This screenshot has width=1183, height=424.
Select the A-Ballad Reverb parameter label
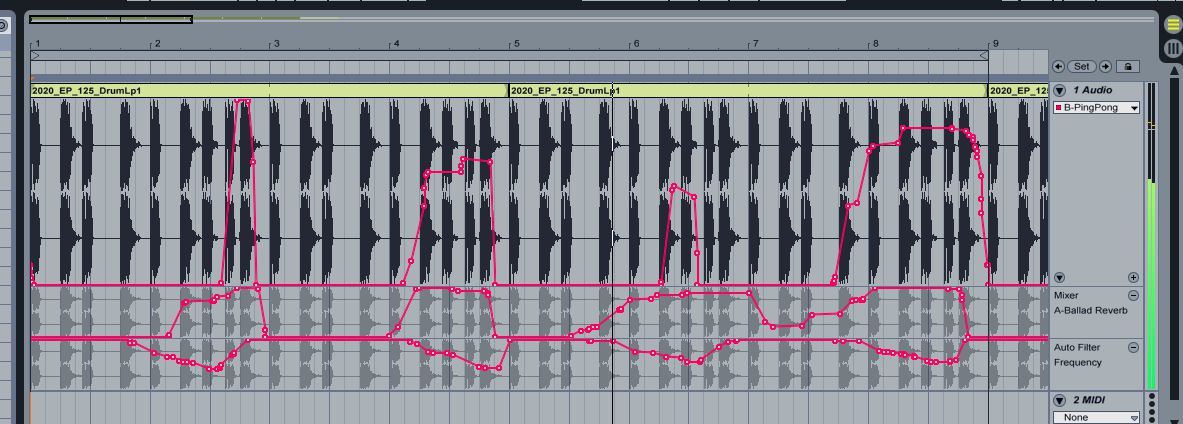(x=1090, y=311)
